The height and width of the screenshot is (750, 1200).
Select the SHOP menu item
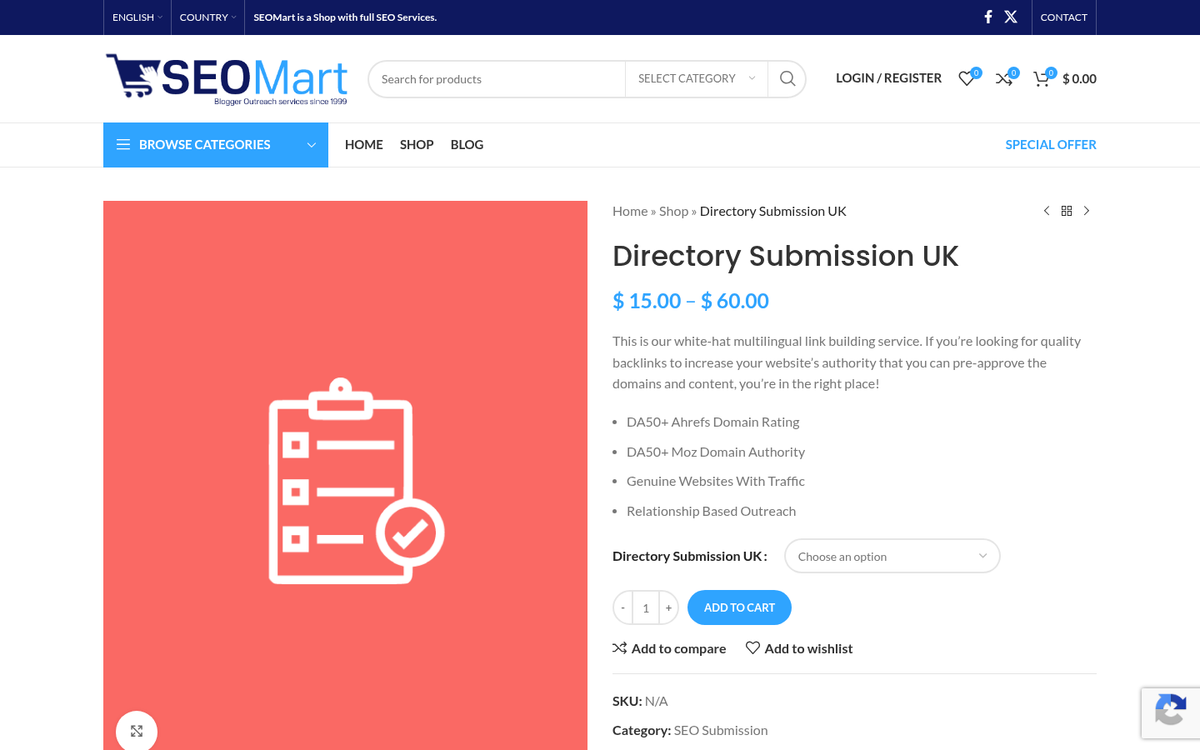coord(416,144)
